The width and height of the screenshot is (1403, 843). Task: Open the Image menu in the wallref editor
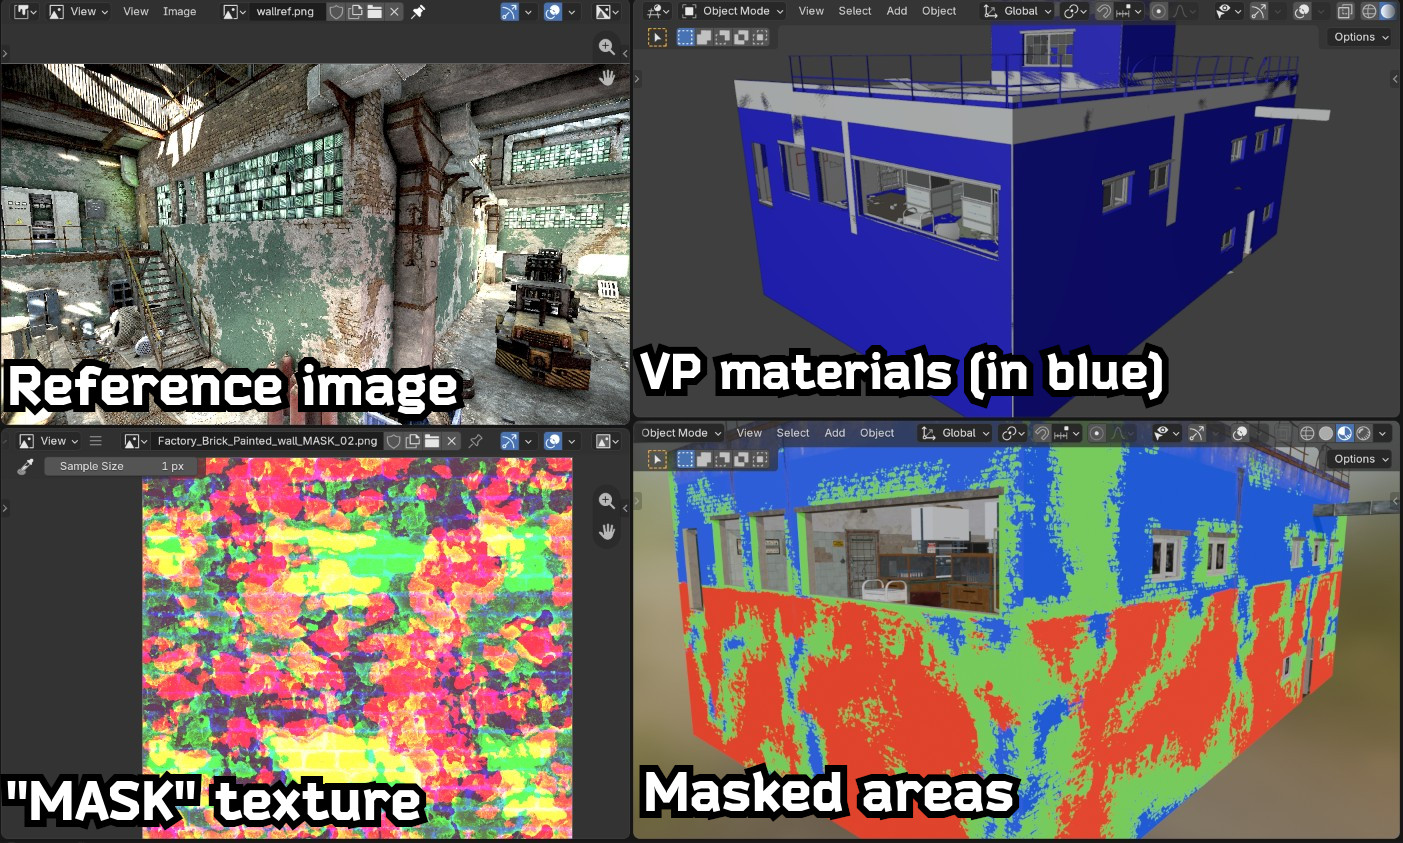click(179, 12)
